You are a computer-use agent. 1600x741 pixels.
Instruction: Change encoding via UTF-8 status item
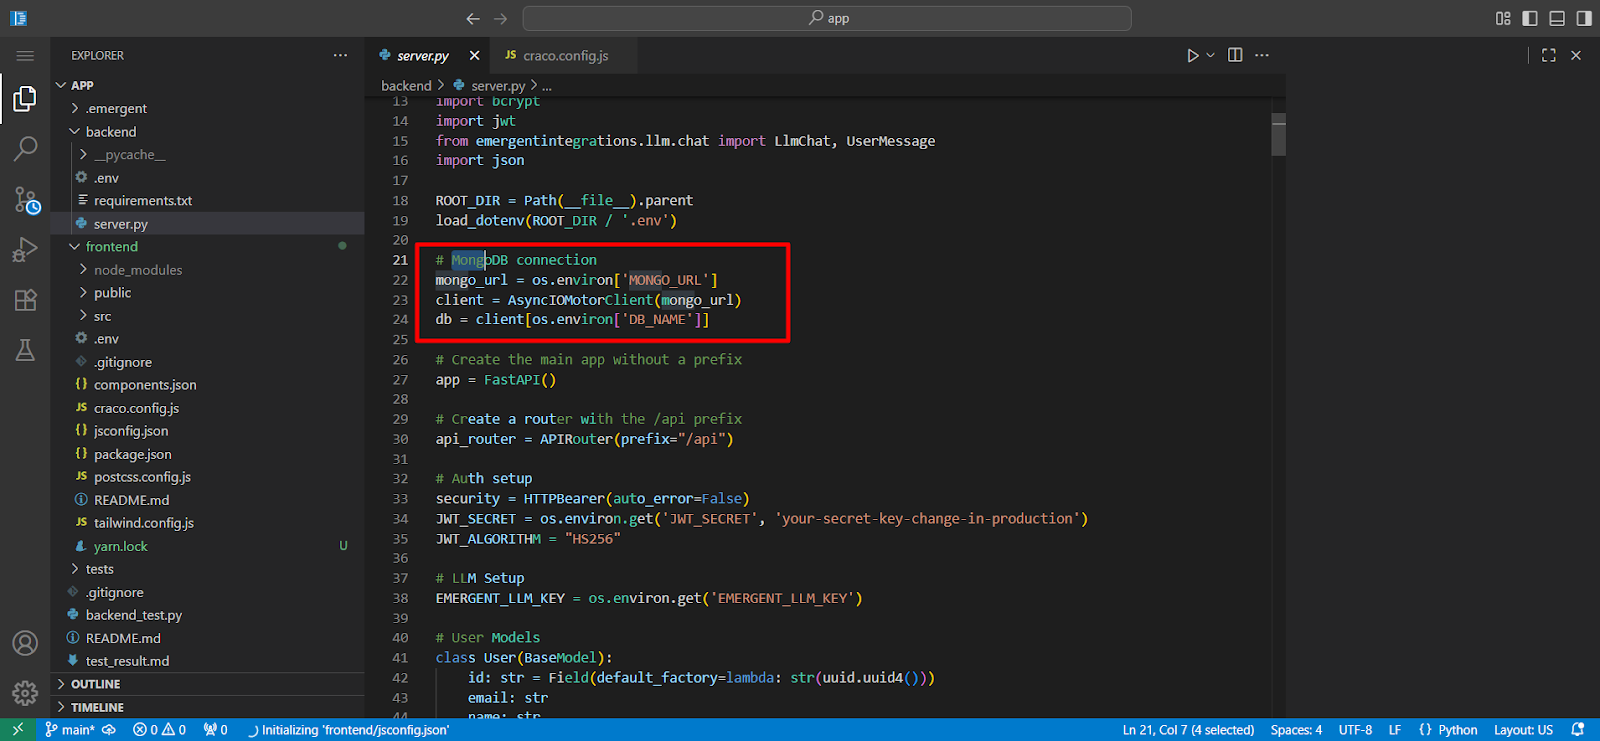(1355, 730)
